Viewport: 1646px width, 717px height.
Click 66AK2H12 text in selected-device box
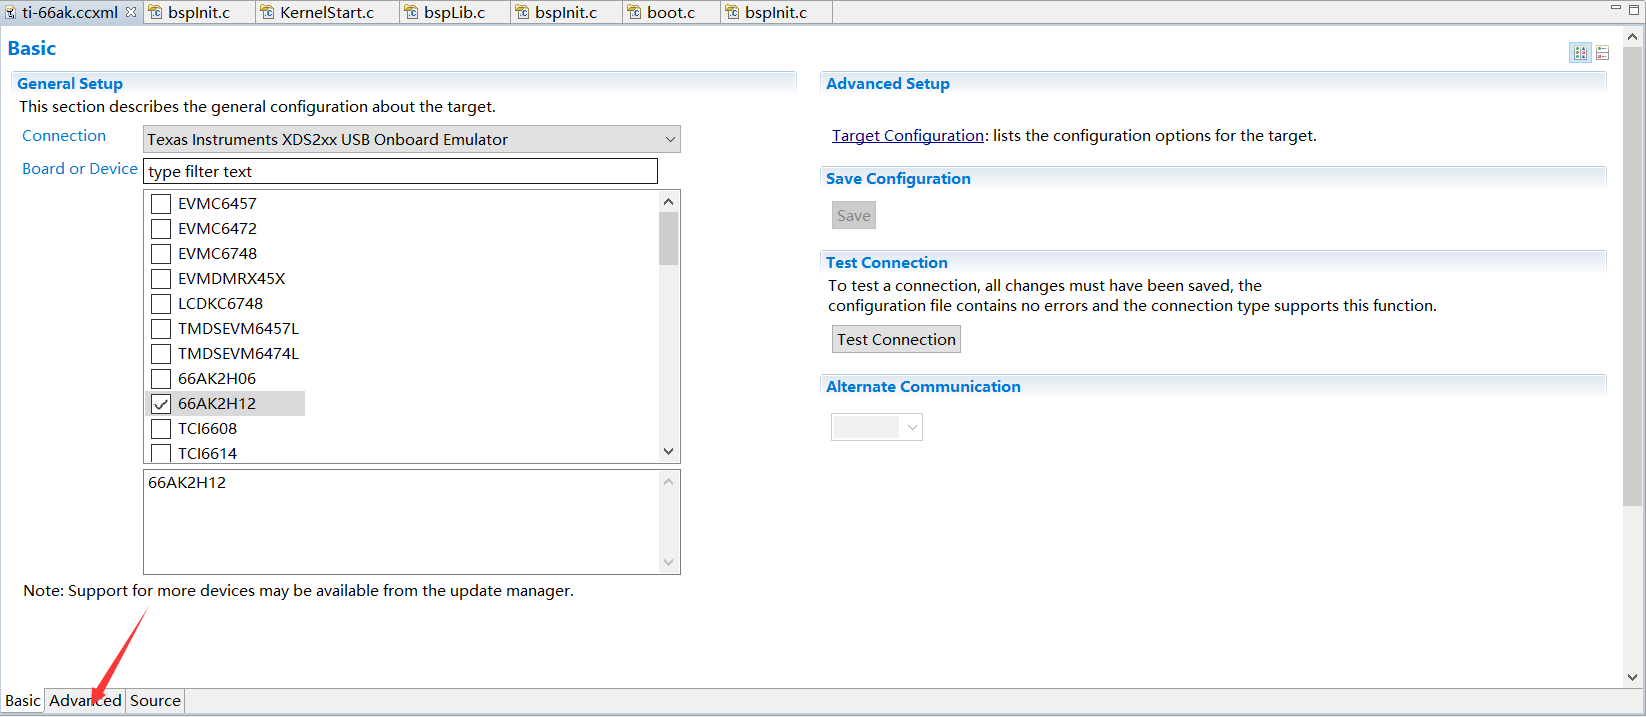point(187,482)
